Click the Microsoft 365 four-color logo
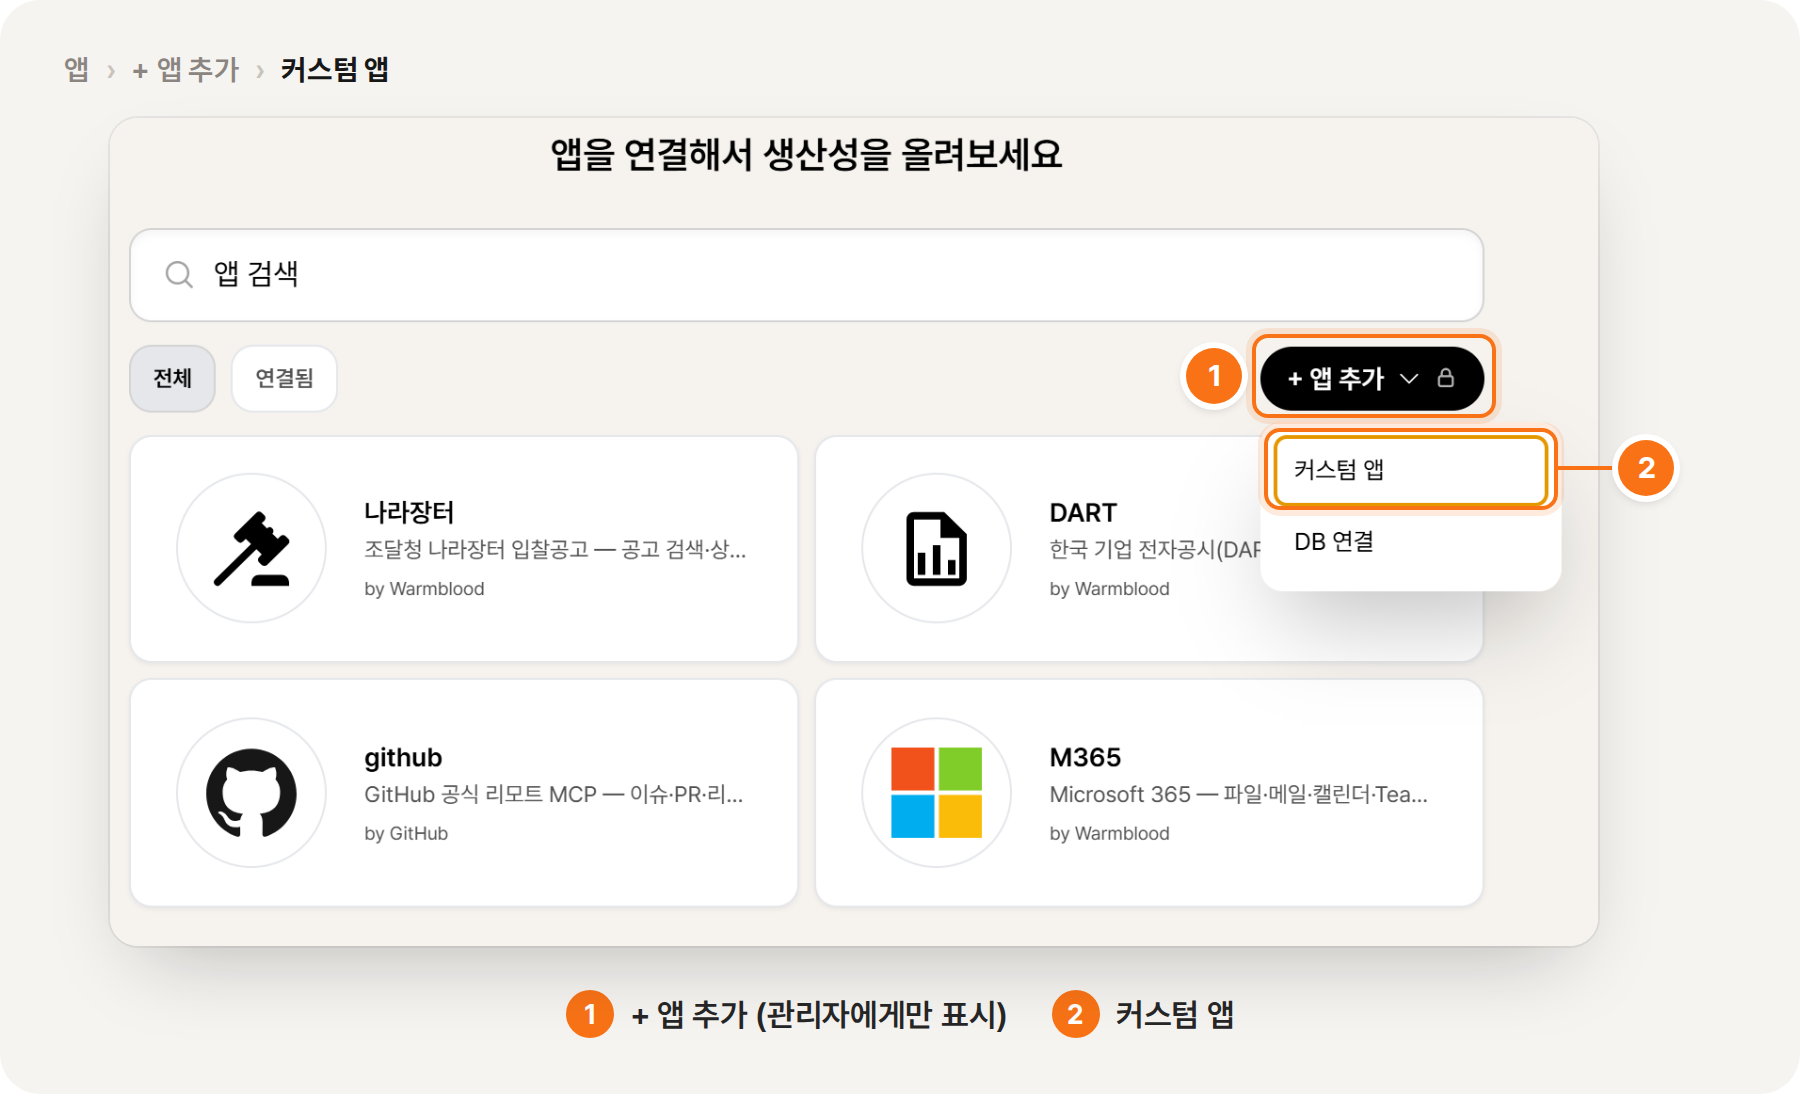The width and height of the screenshot is (1800, 1096). point(936,793)
